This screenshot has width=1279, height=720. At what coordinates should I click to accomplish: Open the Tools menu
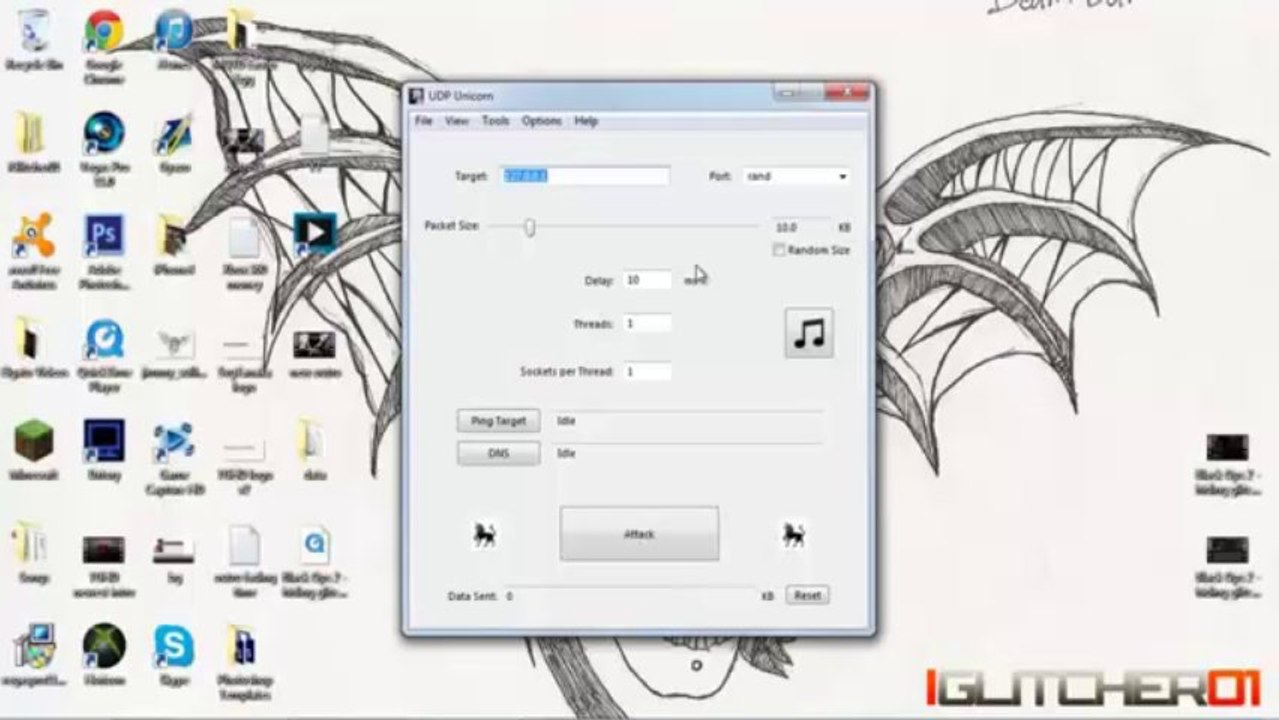tap(495, 121)
